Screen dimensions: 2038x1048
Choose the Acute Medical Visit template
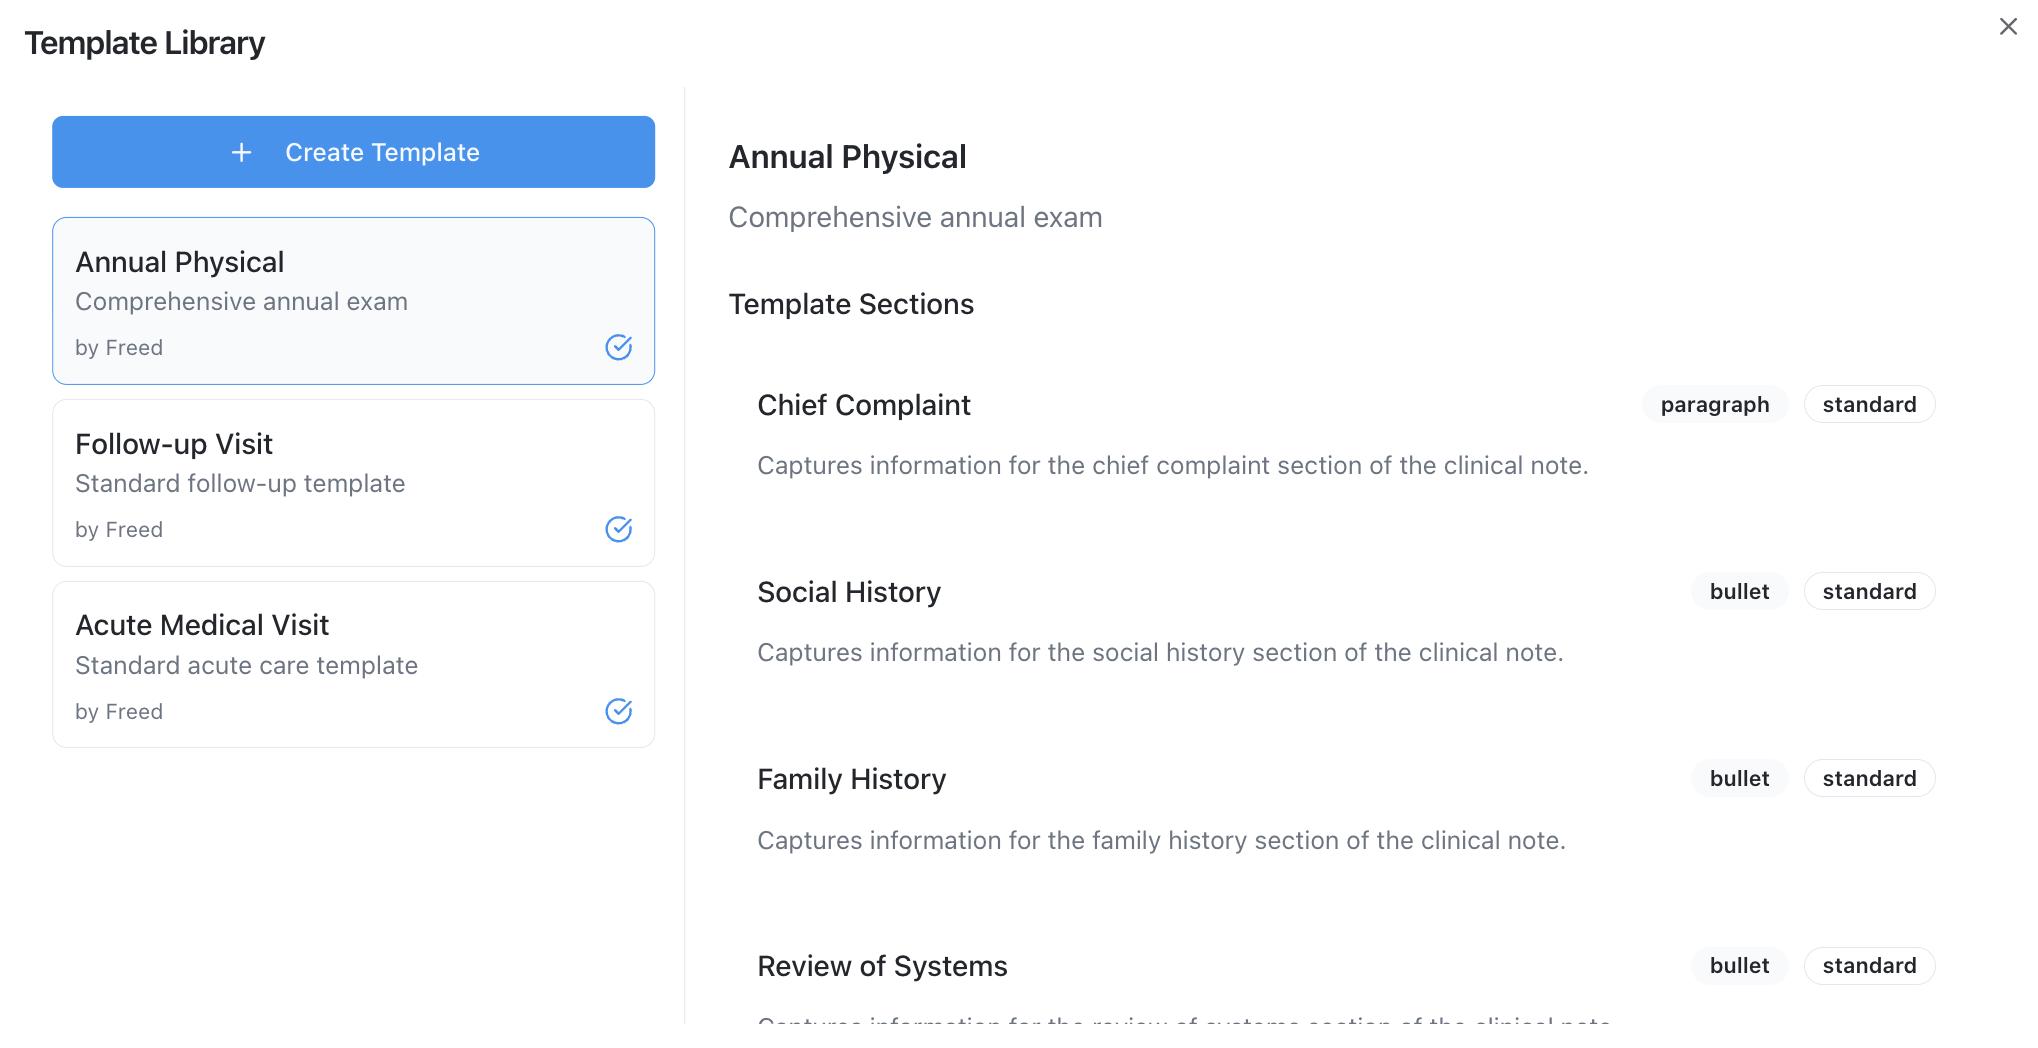353,664
